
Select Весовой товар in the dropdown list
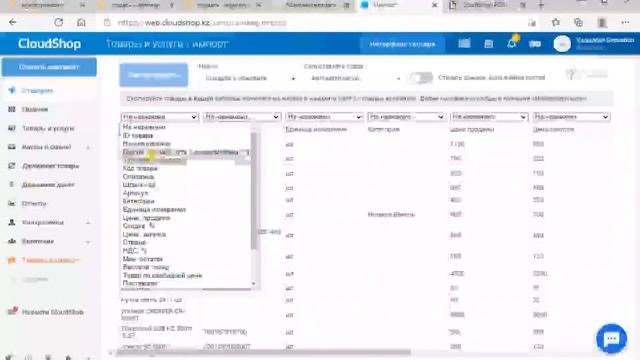[146, 267]
